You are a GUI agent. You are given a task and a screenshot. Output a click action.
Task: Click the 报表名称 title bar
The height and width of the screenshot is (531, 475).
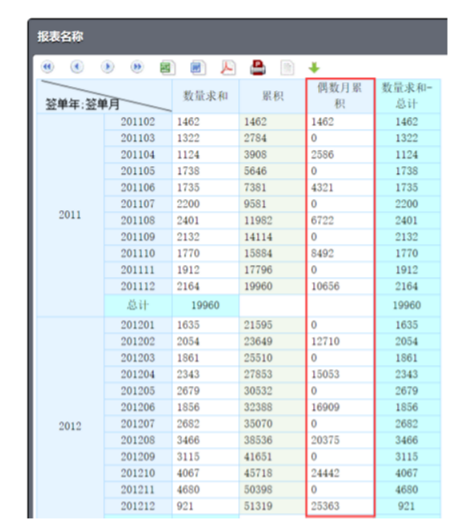237,37
